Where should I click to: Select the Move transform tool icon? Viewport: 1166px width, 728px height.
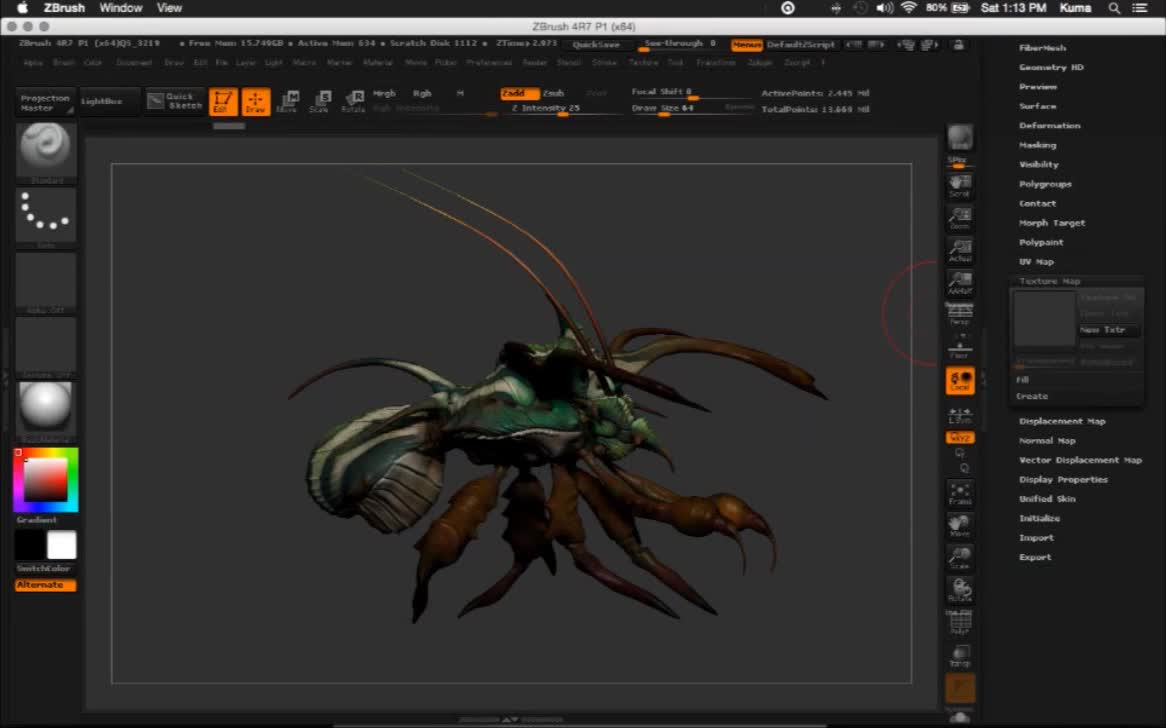pyautogui.click(x=287, y=102)
